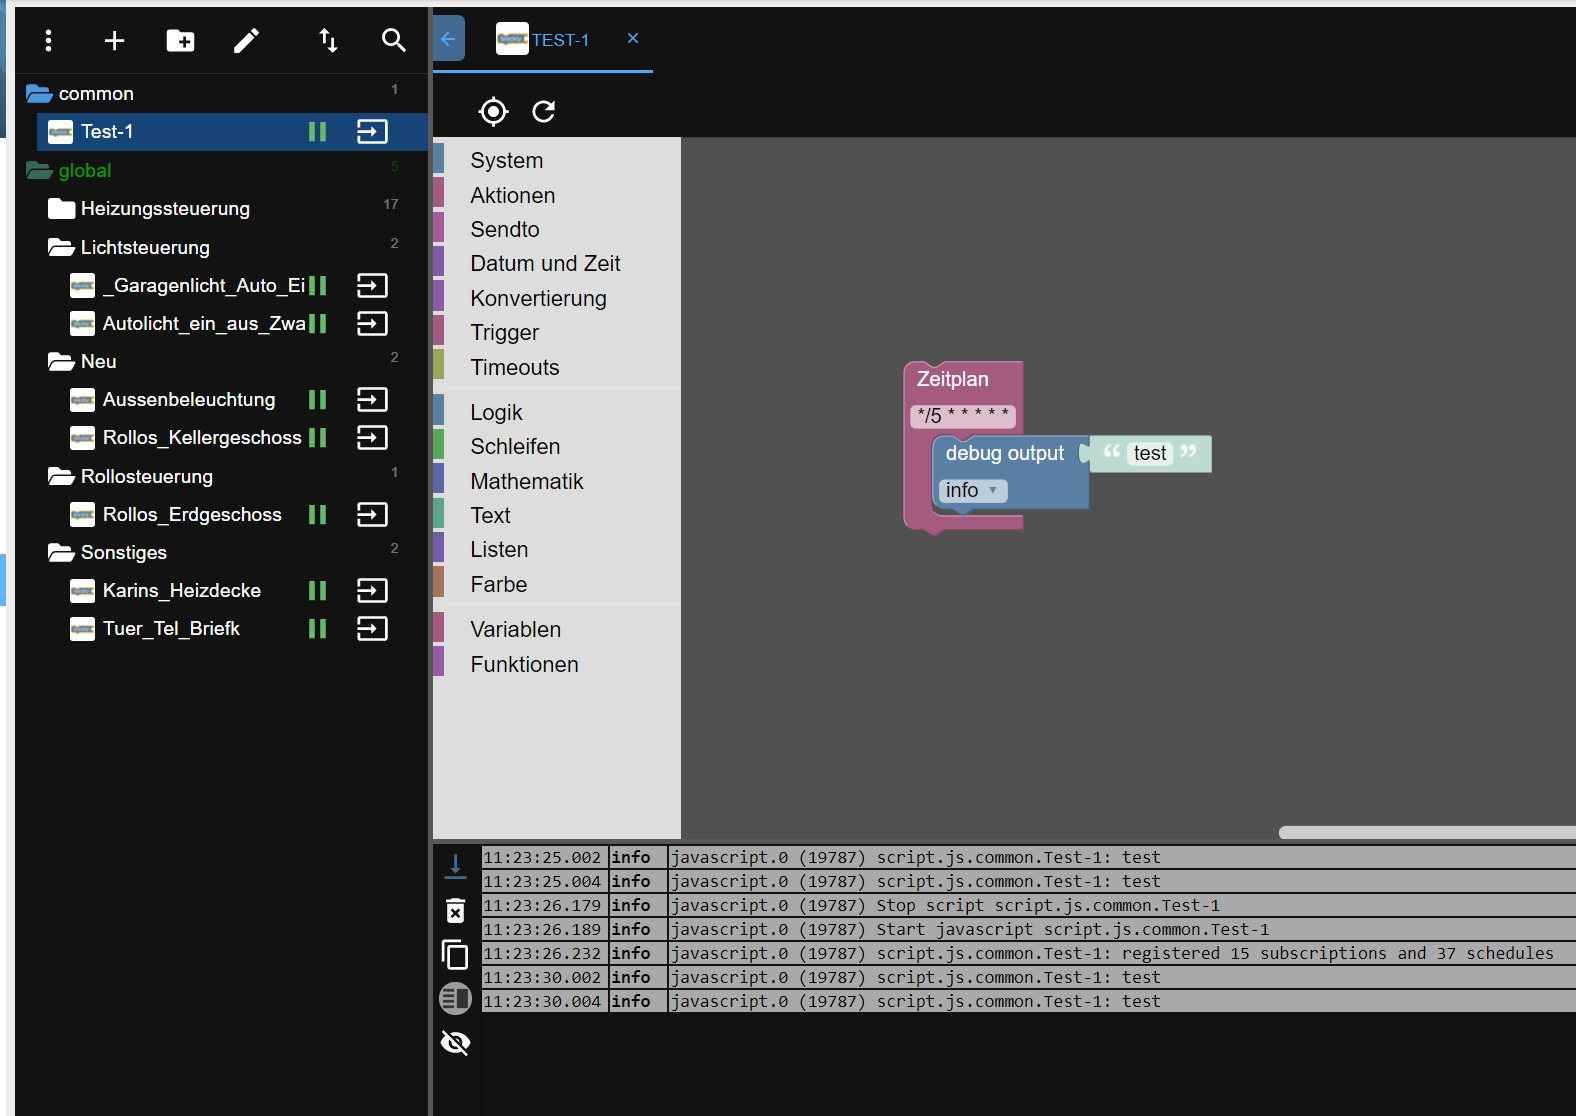This screenshot has height=1116, width=1576.
Task: Edit the 'test' text field in block
Action: [1150, 454]
